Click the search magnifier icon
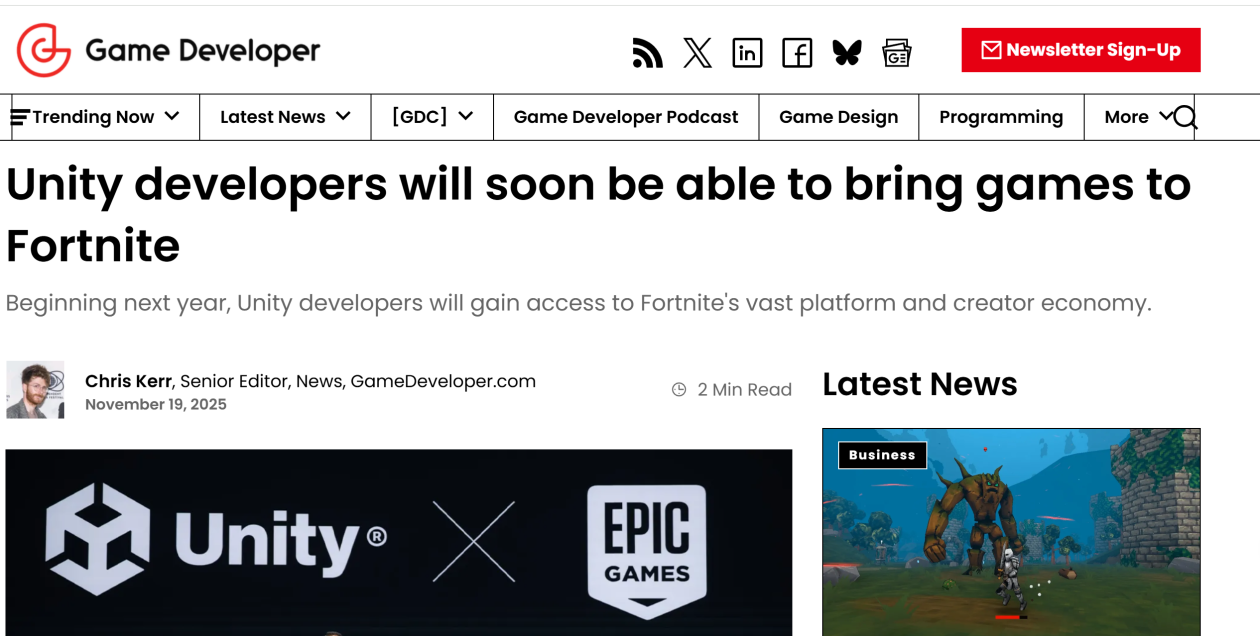Image resolution: width=1260 pixels, height=636 pixels. [x=1186, y=118]
